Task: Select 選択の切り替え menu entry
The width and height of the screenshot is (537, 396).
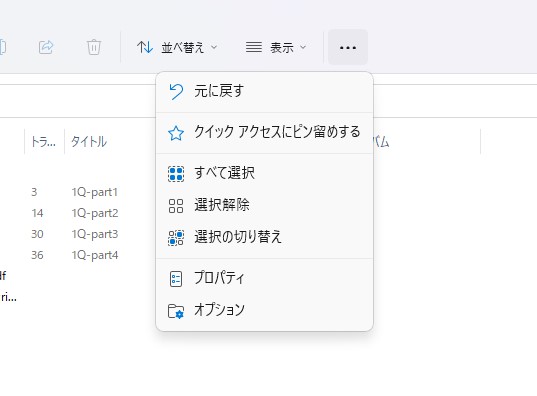Action: point(264,237)
